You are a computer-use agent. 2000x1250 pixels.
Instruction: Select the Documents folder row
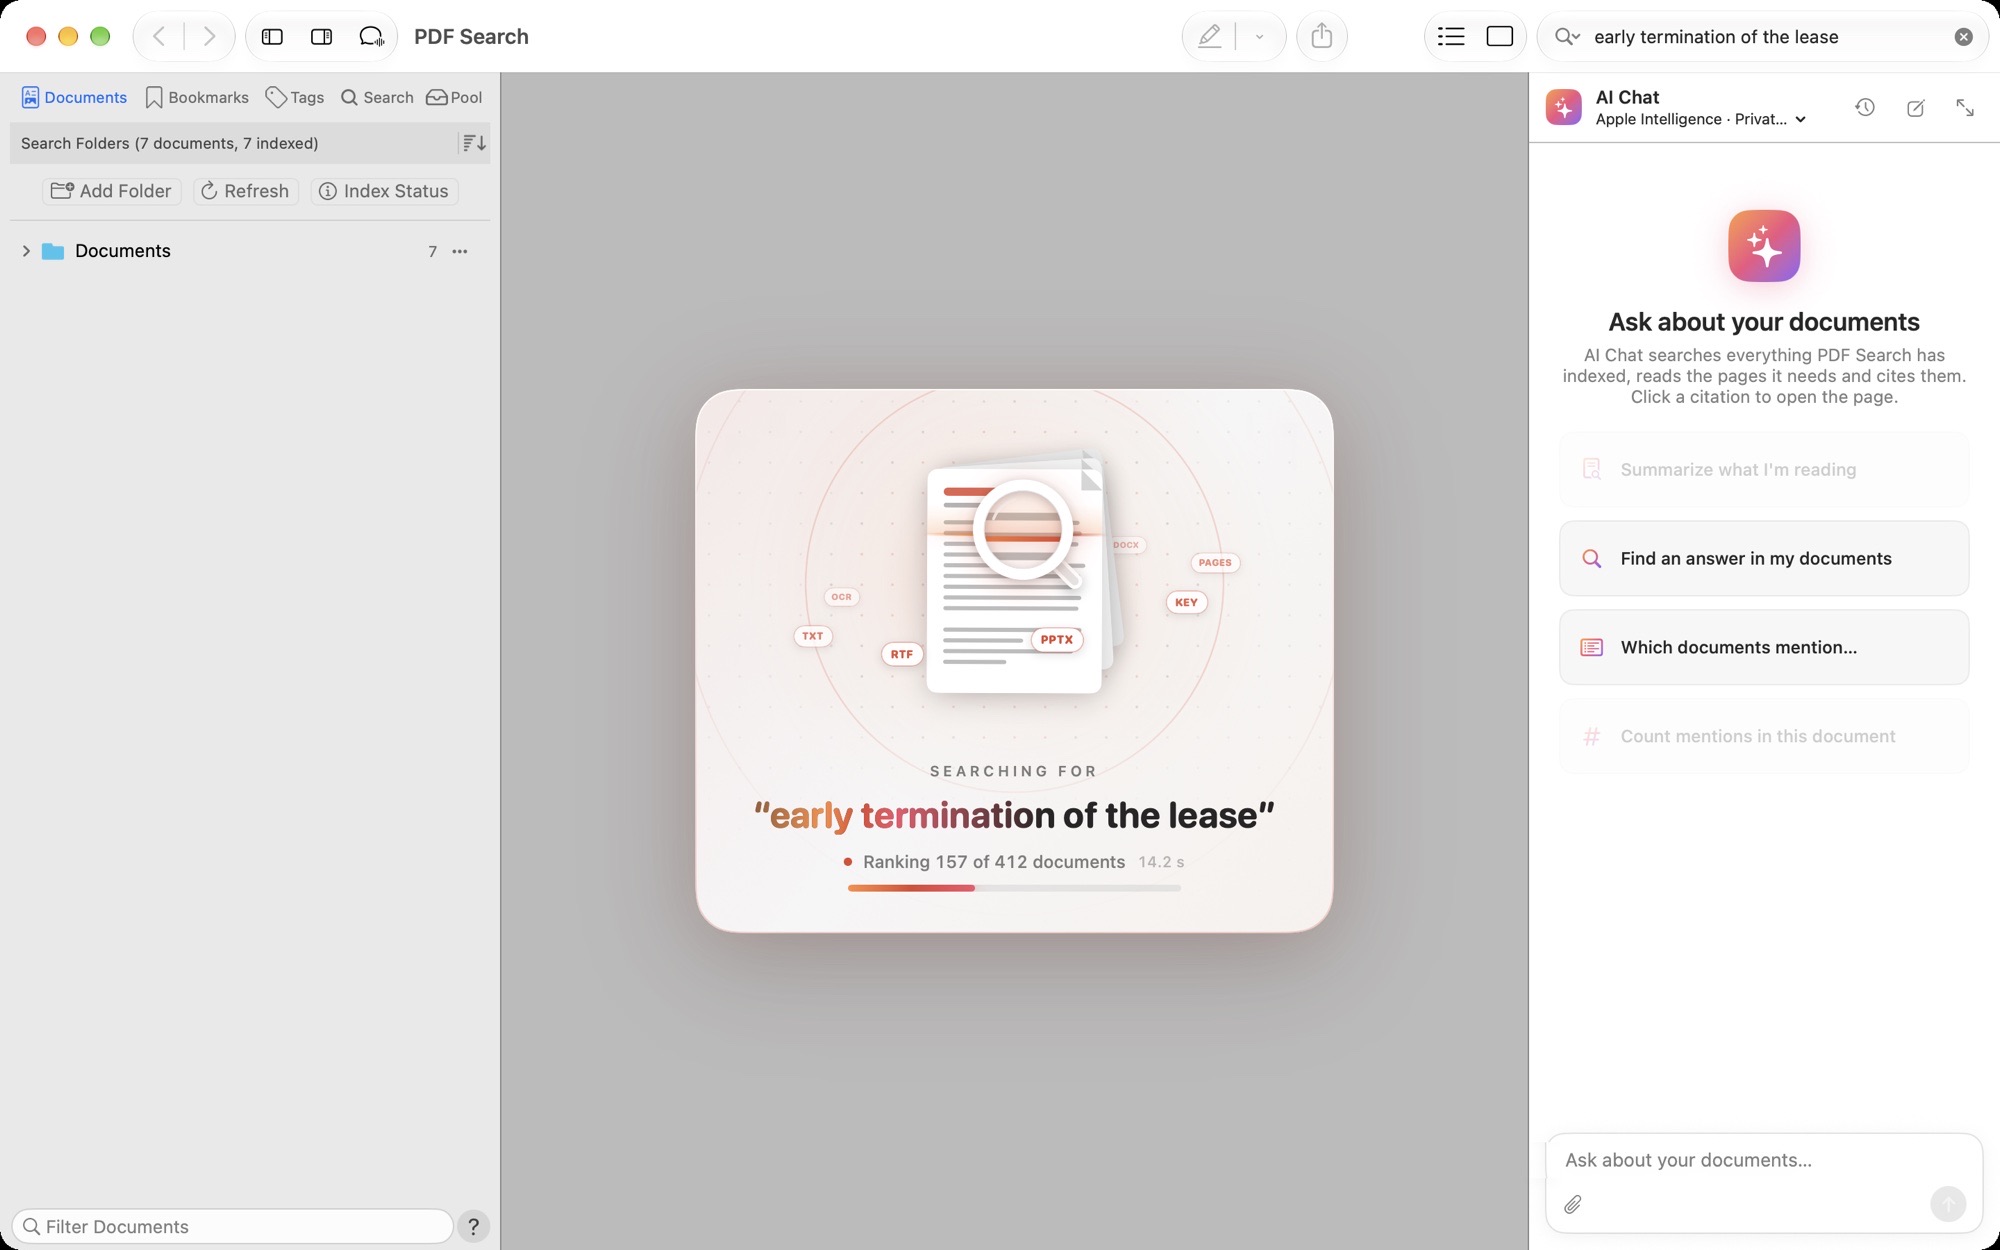249,251
